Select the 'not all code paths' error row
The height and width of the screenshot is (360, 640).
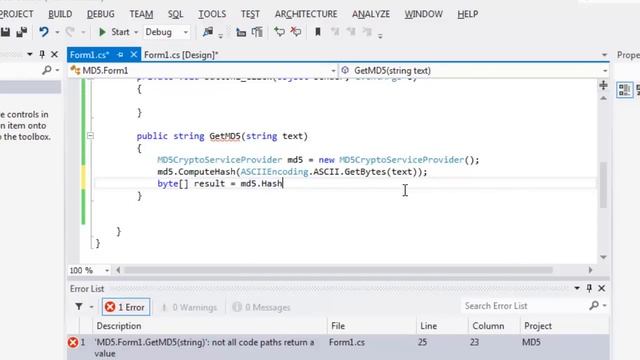point(338,347)
